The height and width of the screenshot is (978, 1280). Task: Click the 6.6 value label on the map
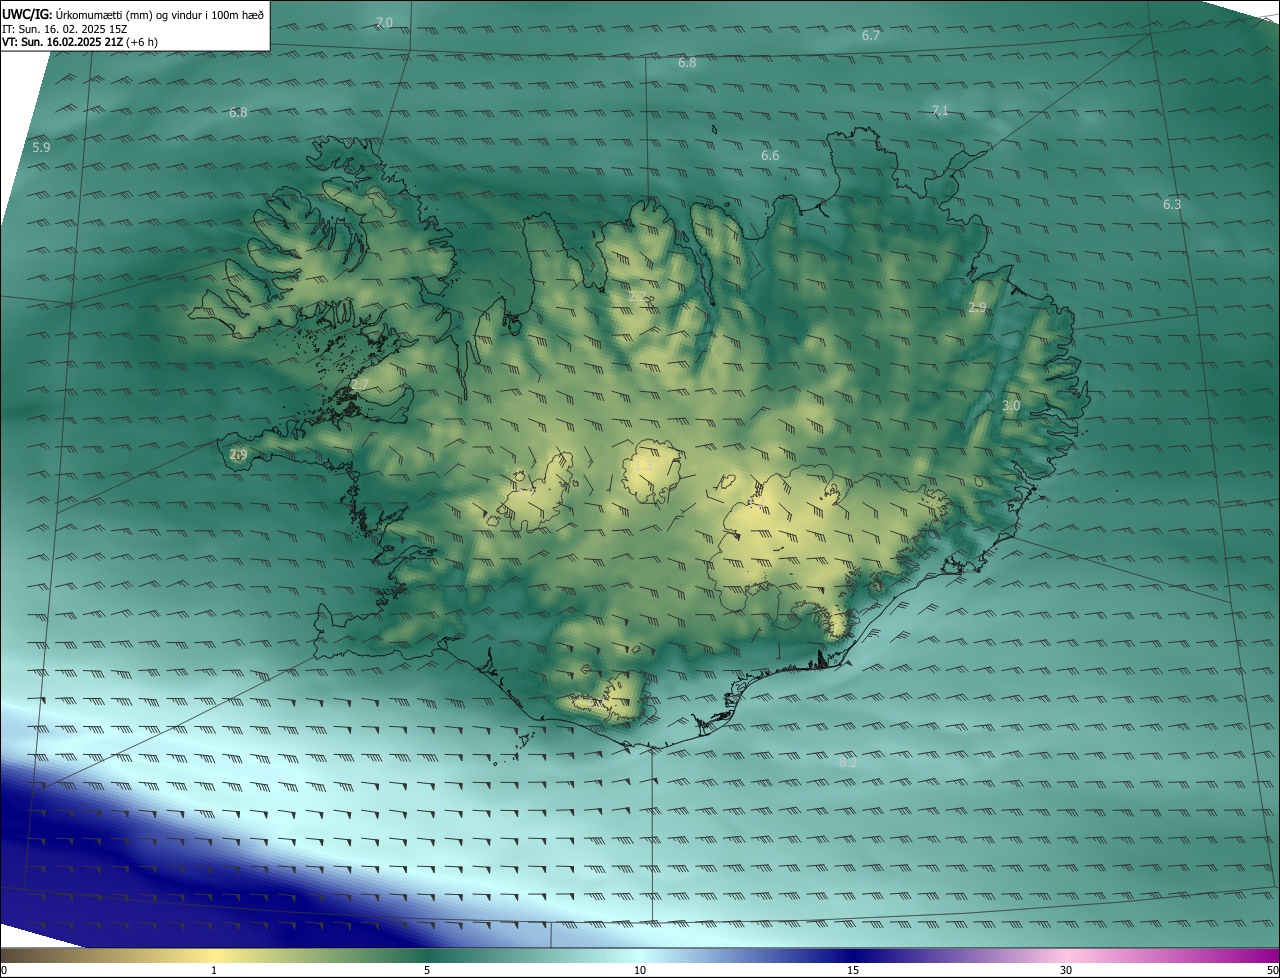(770, 155)
